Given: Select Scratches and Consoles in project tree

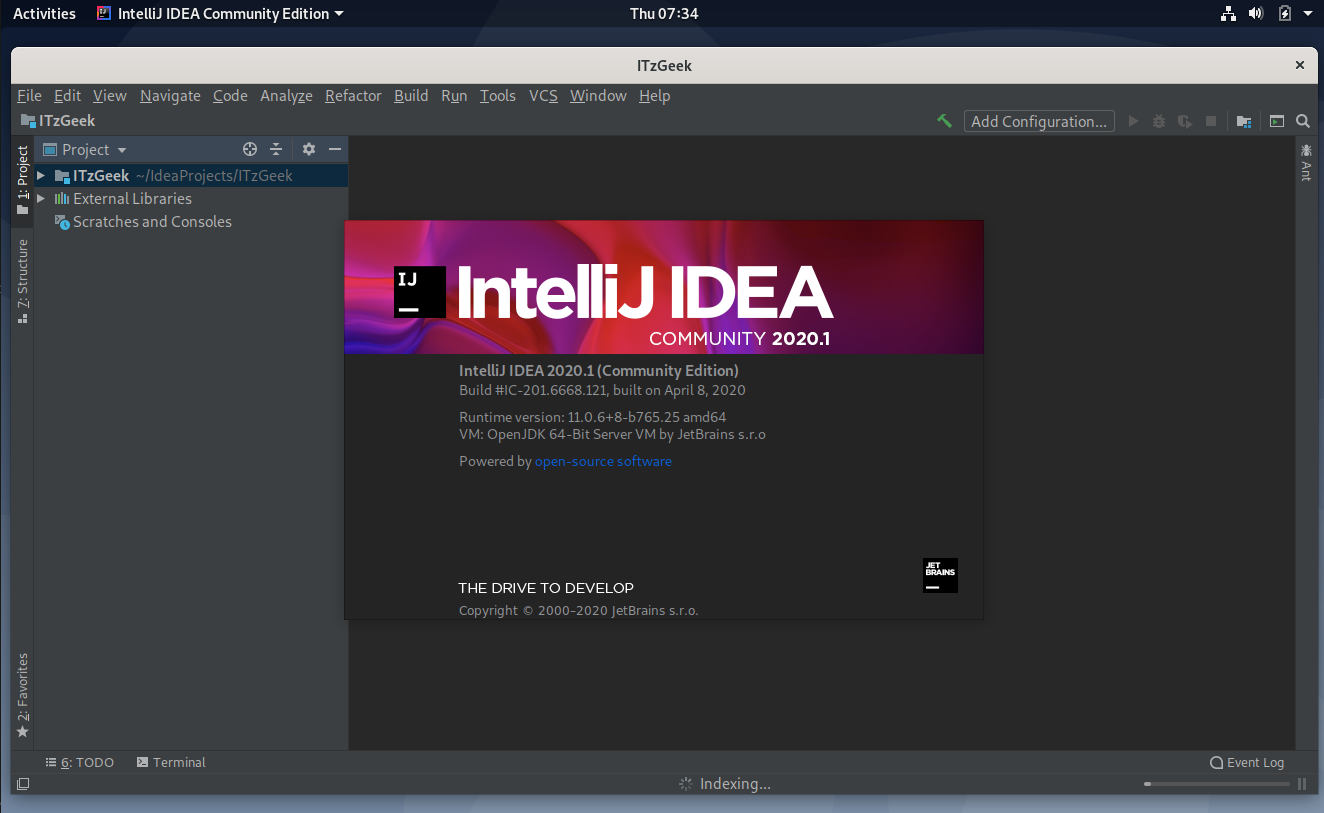Looking at the screenshot, I should [x=152, y=222].
